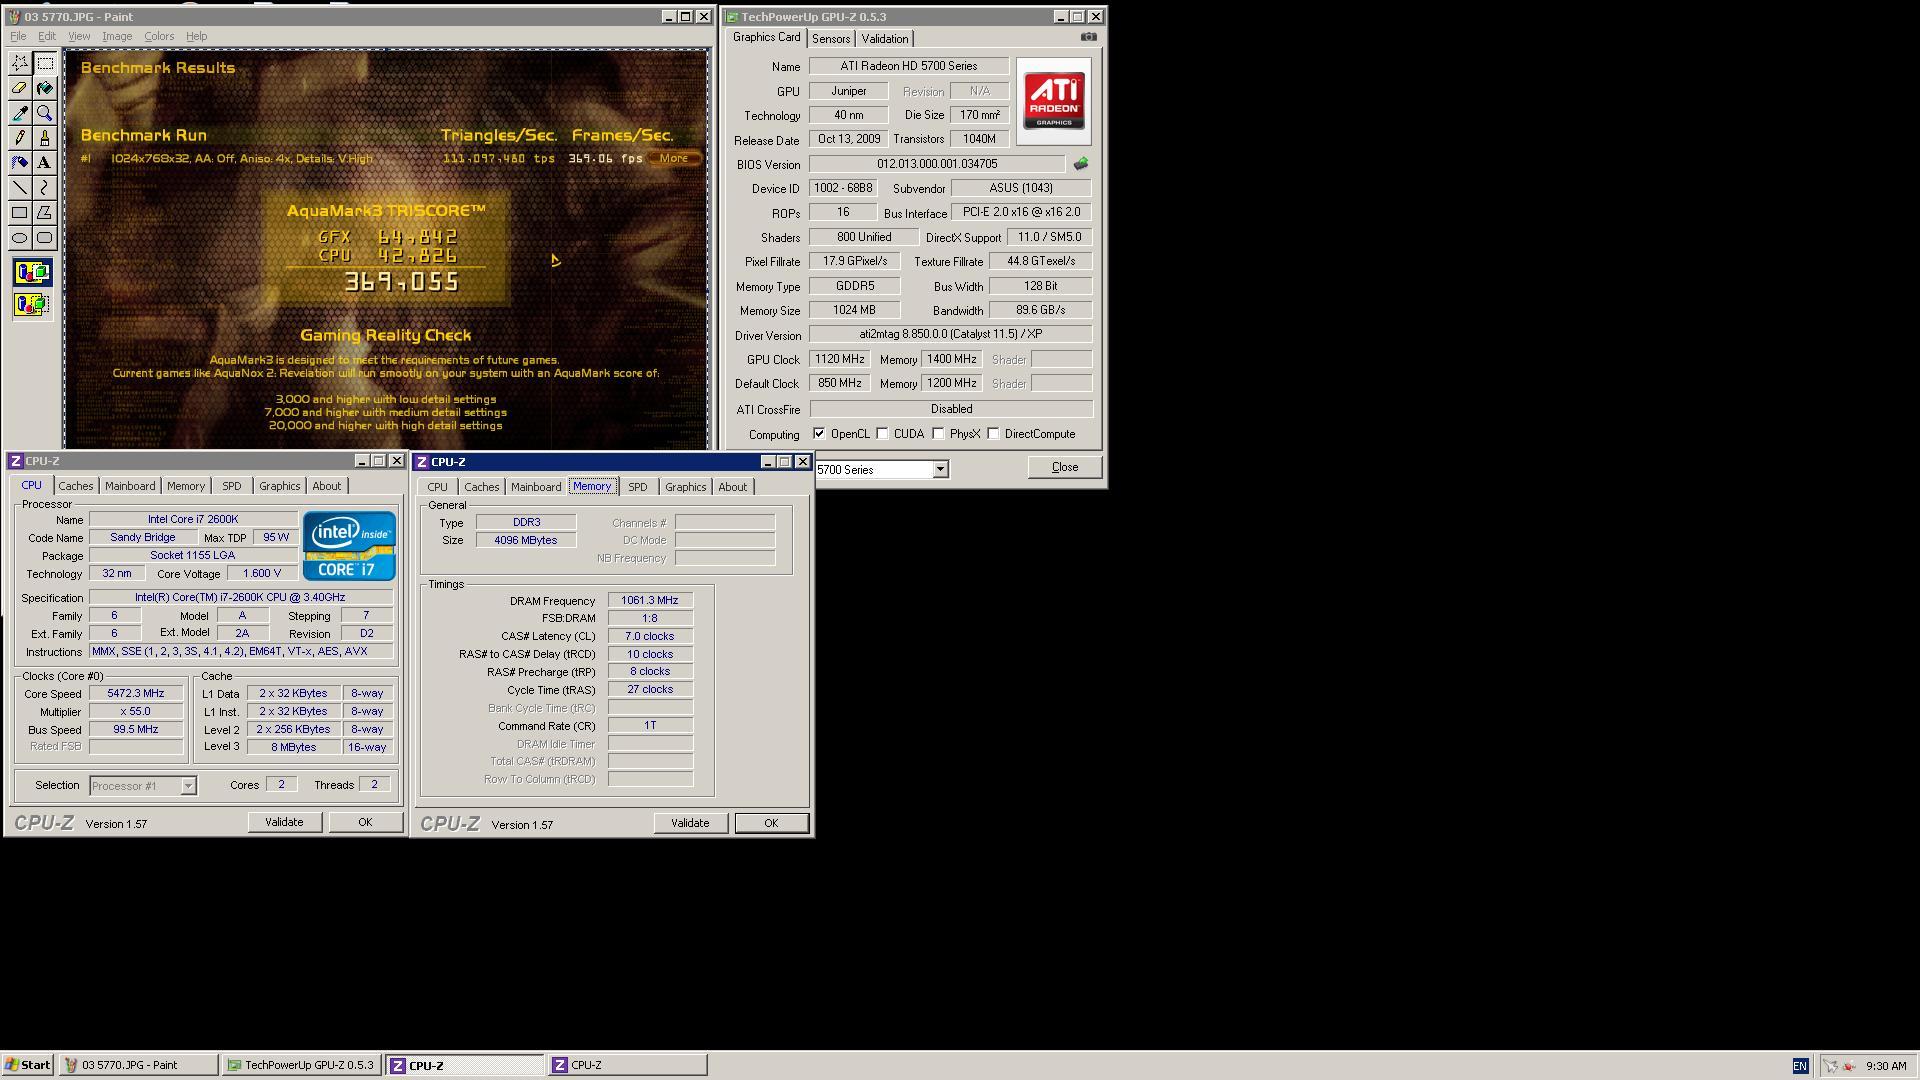Select the Magnifier tool in Paint
1920x1080 pixels.
point(45,113)
